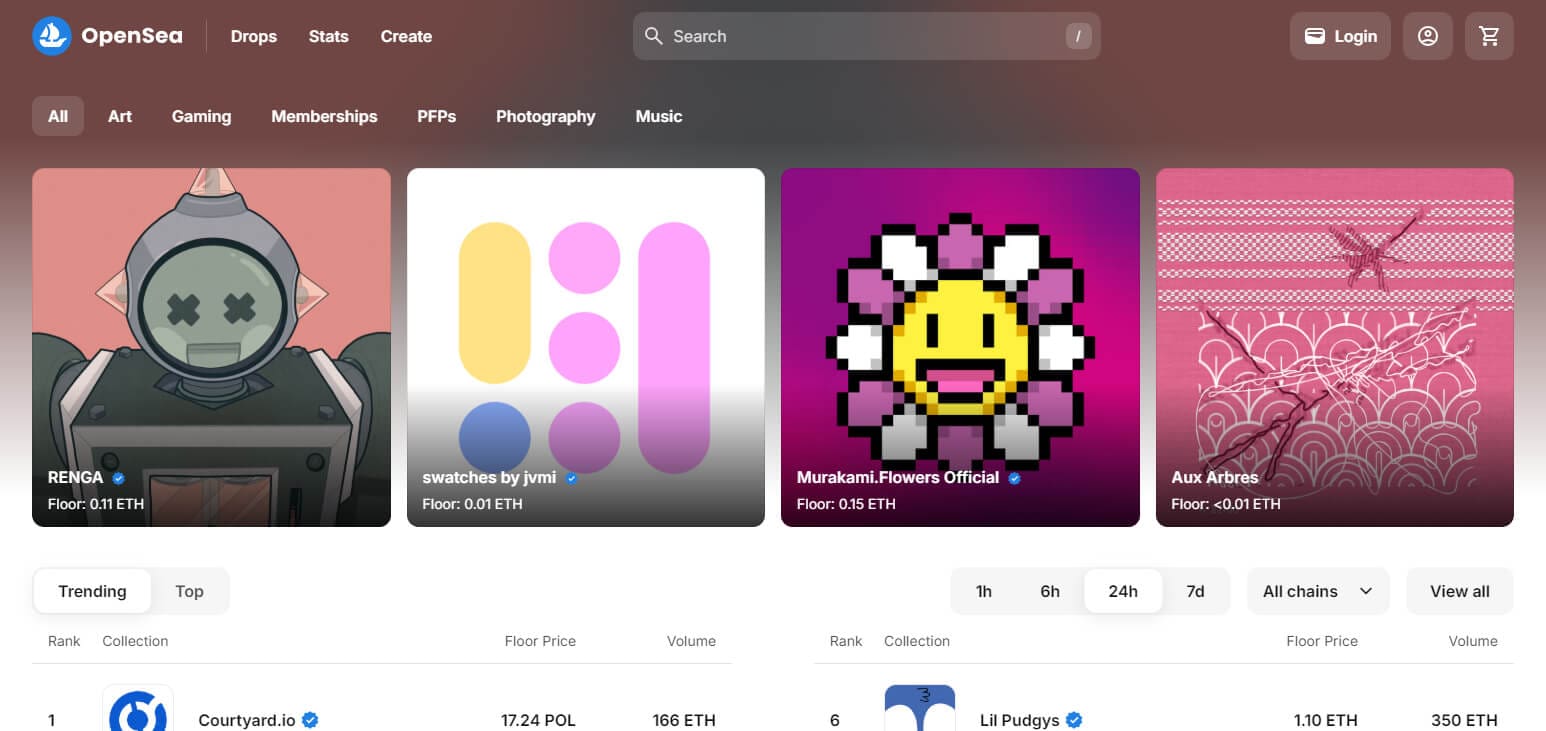1546x731 pixels.
Task: Select the 6h time range
Action: point(1050,591)
